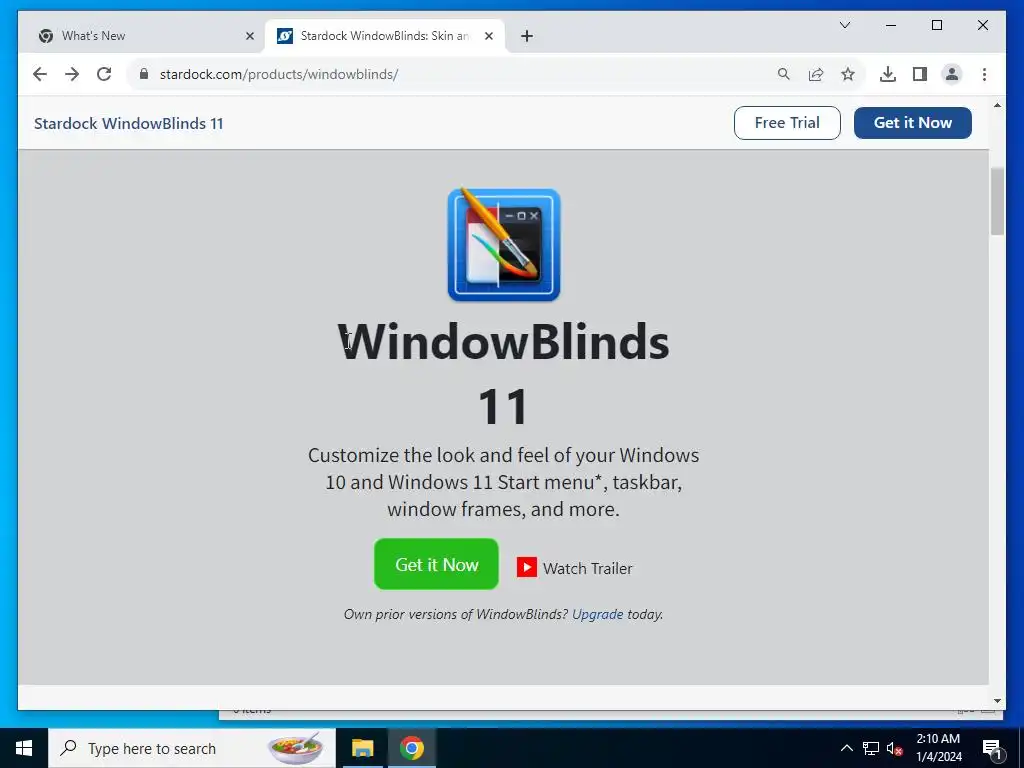Image resolution: width=1024 pixels, height=768 pixels.
Task: Open File Explorer from the taskbar
Action: pos(362,748)
